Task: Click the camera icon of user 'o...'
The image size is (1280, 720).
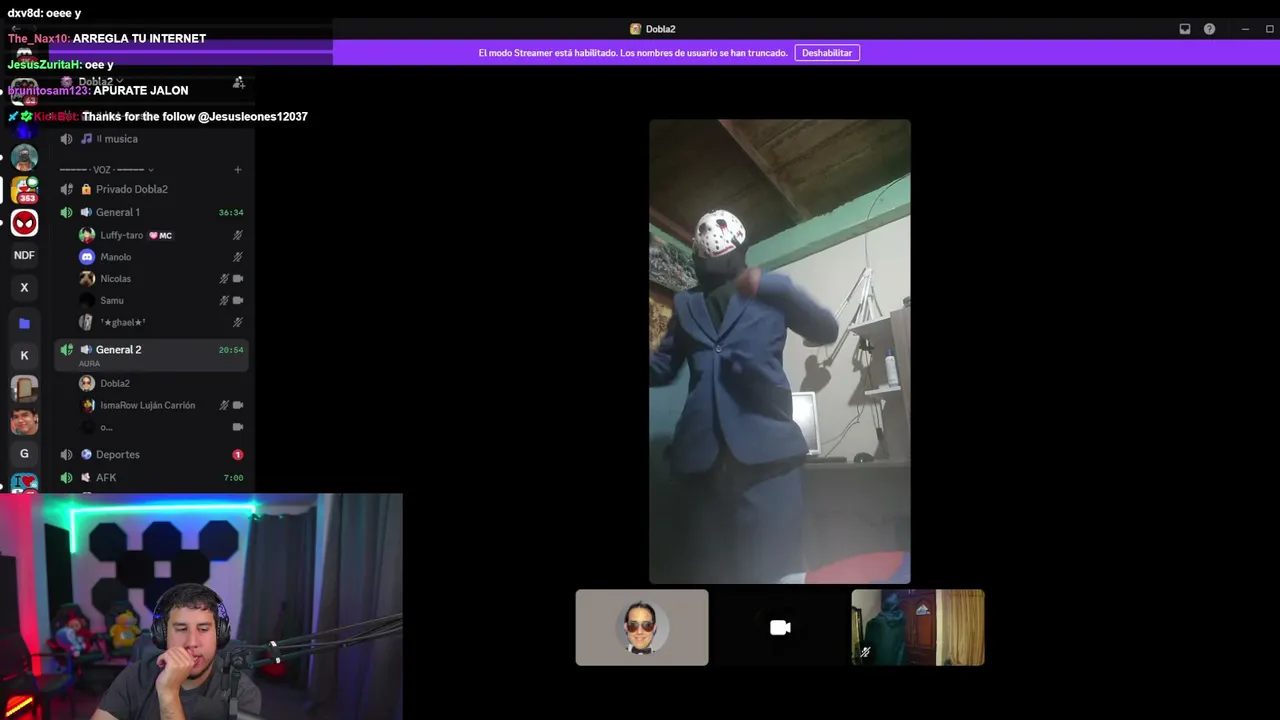Action: (x=238, y=427)
